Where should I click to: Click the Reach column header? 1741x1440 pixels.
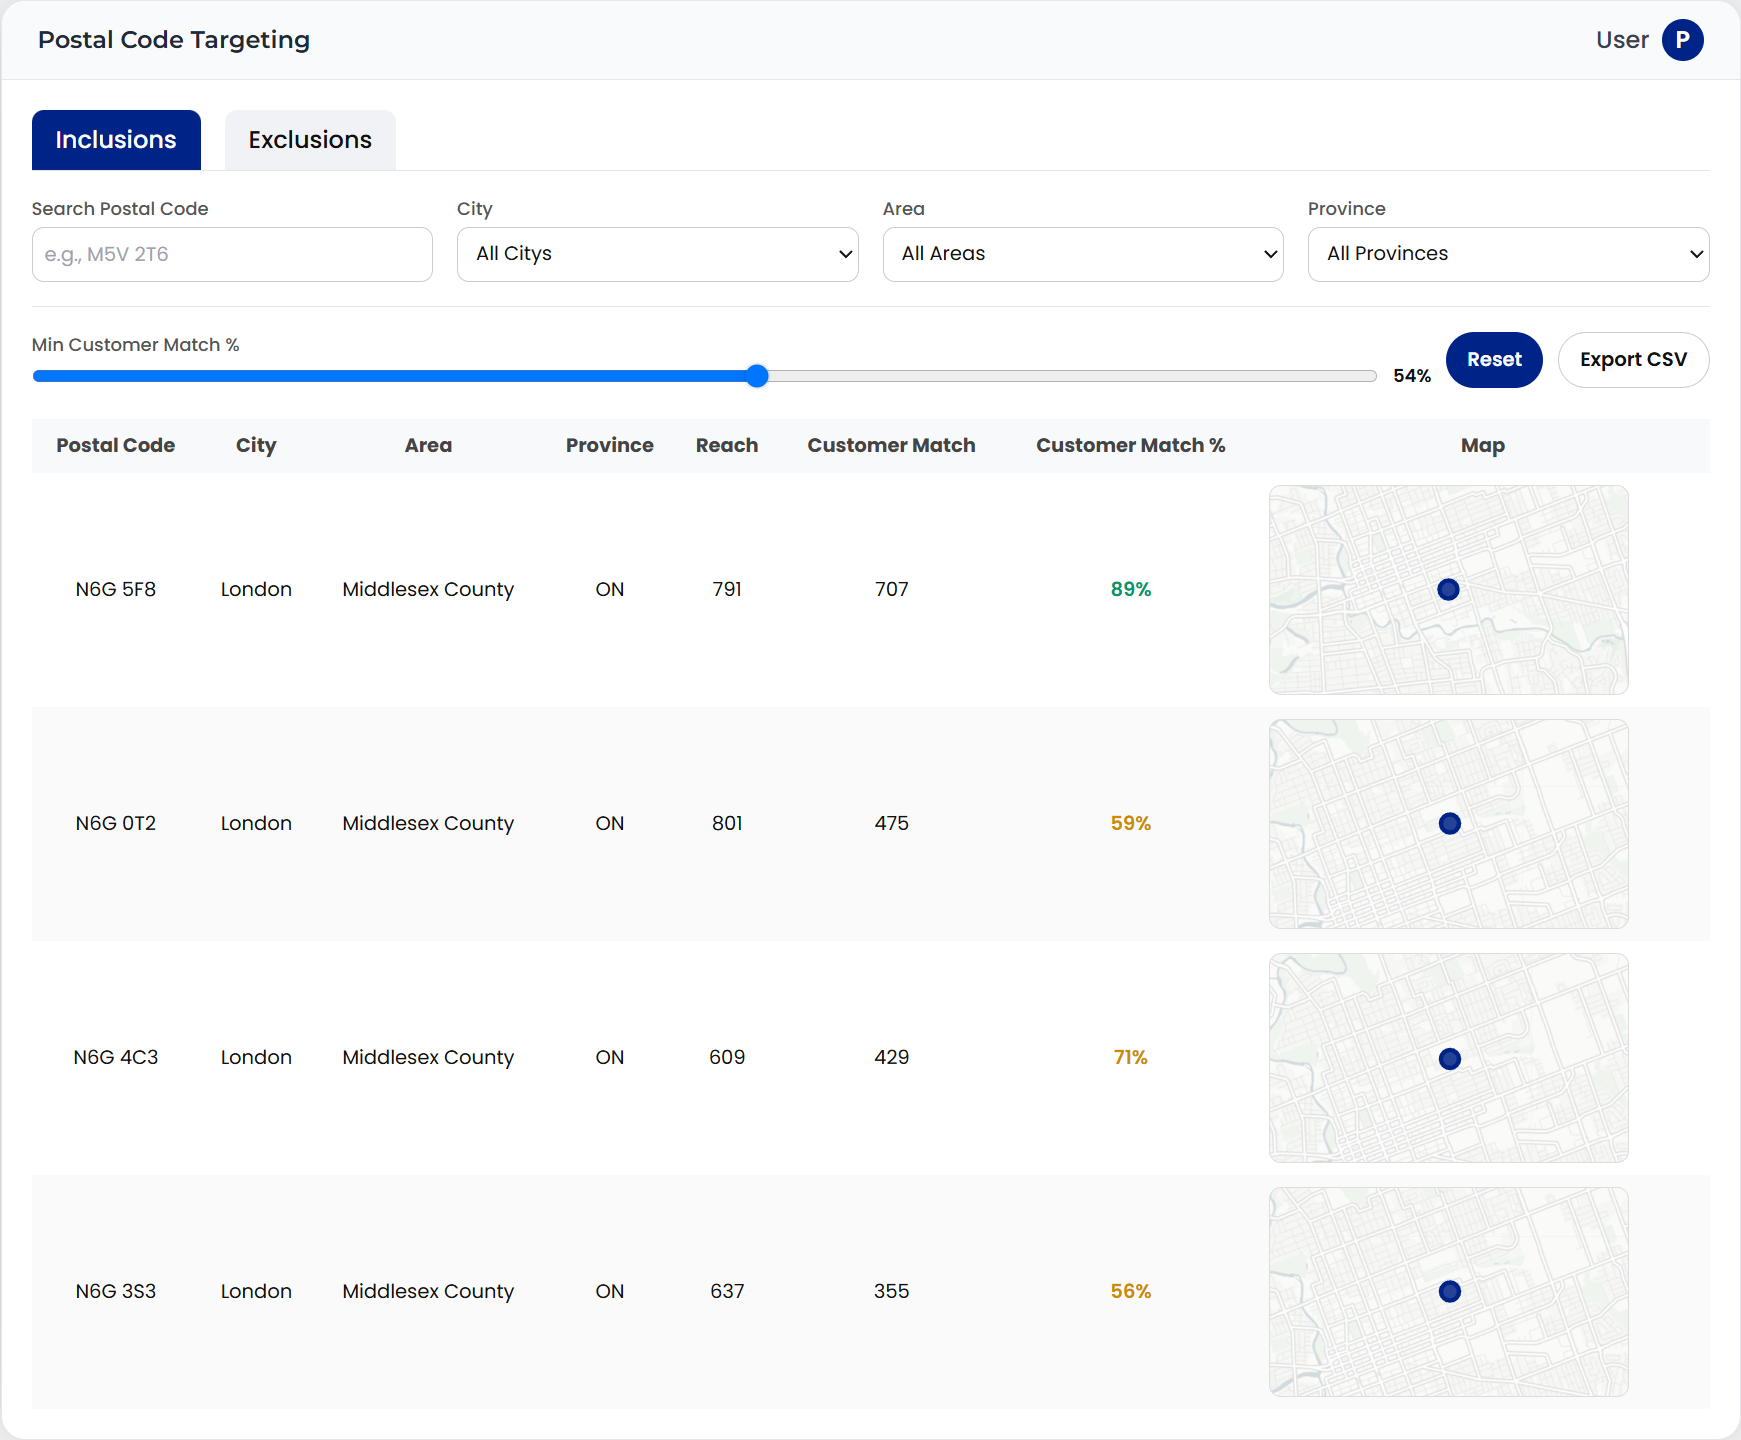727,446
